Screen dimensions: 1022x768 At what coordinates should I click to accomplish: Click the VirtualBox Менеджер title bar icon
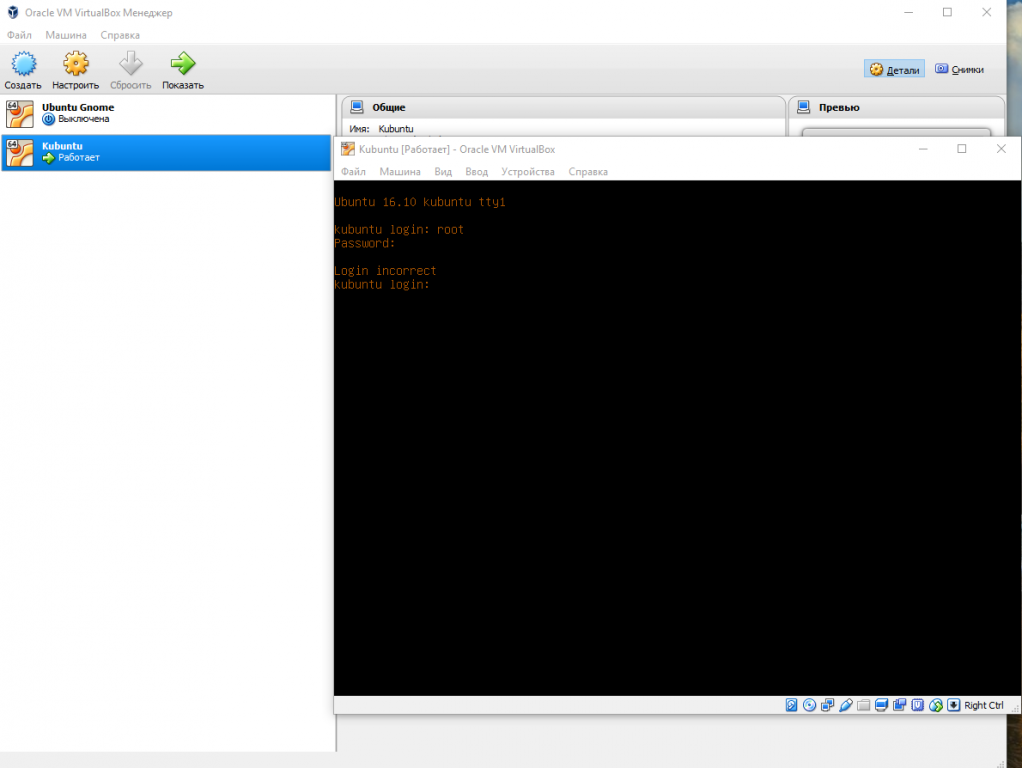(x=13, y=12)
